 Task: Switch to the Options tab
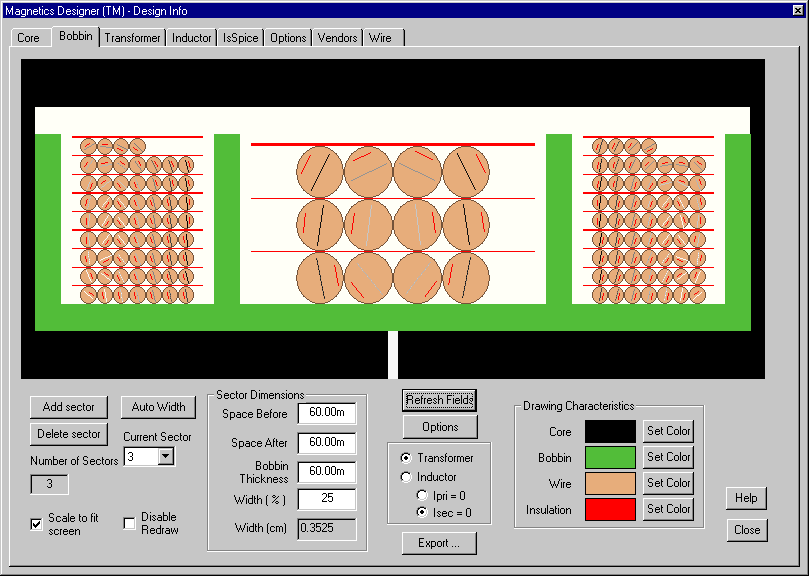(x=287, y=37)
